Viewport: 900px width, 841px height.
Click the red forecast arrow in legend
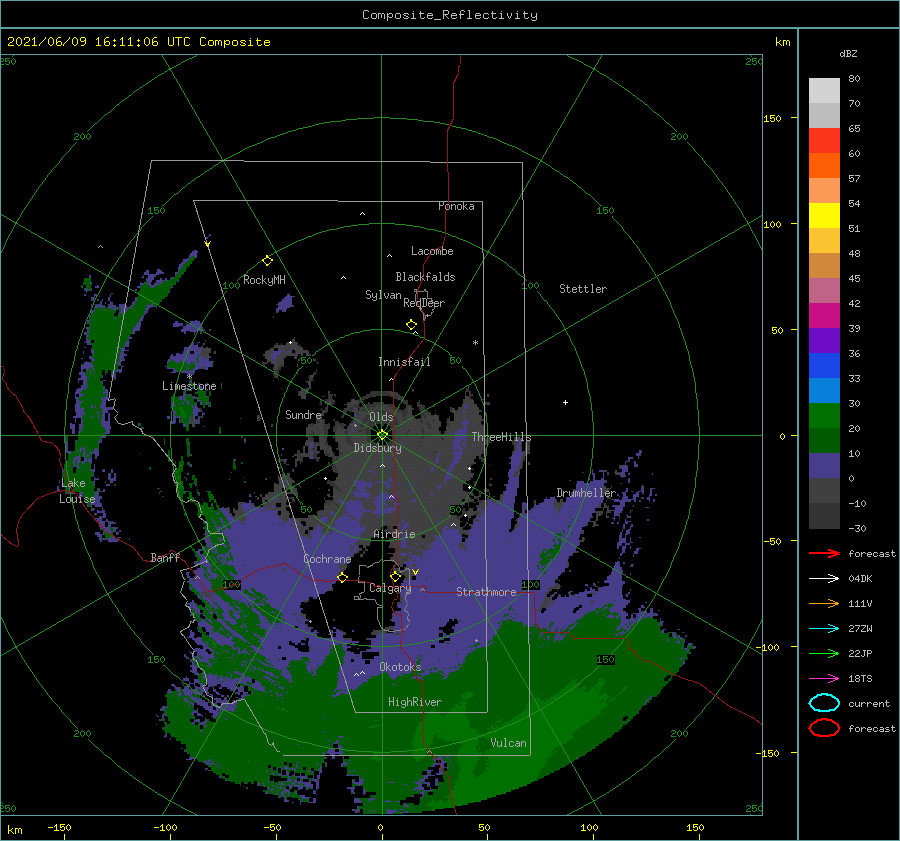pos(824,553)
